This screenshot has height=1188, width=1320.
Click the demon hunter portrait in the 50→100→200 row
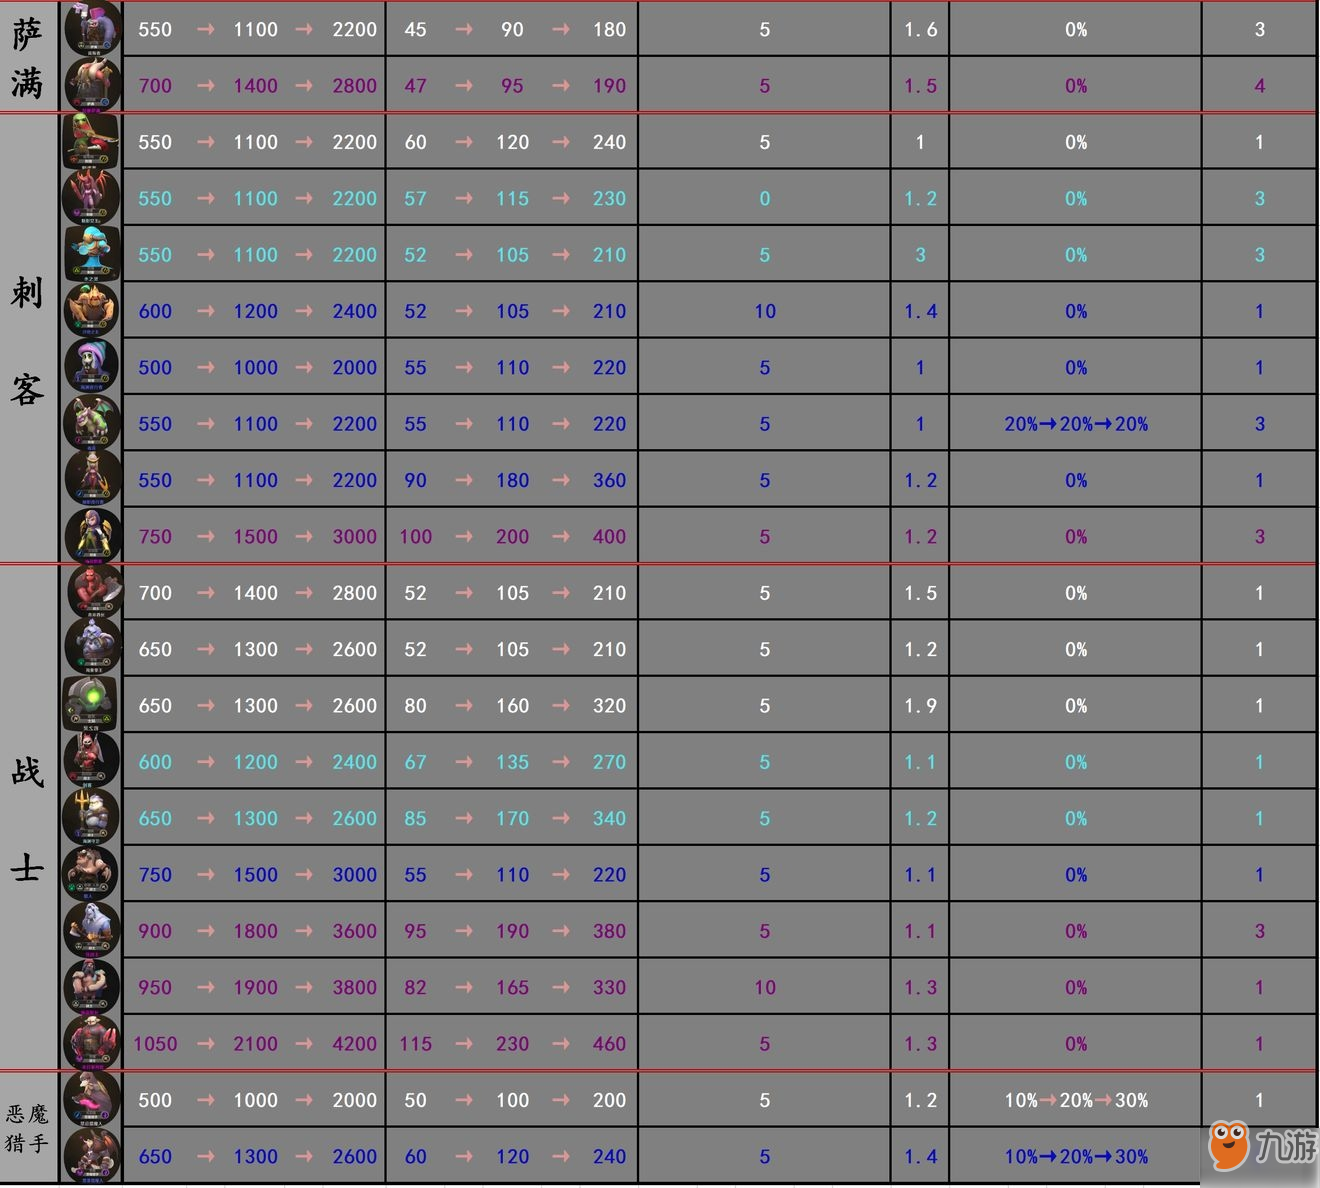click(x=93, y=1099)
